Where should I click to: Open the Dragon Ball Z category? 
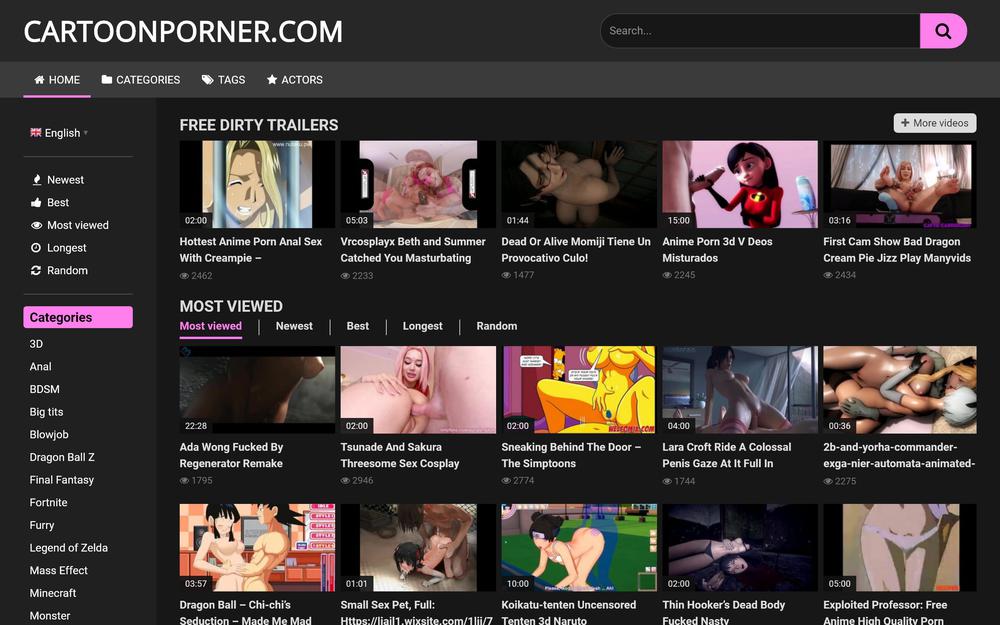click(62, 457)
